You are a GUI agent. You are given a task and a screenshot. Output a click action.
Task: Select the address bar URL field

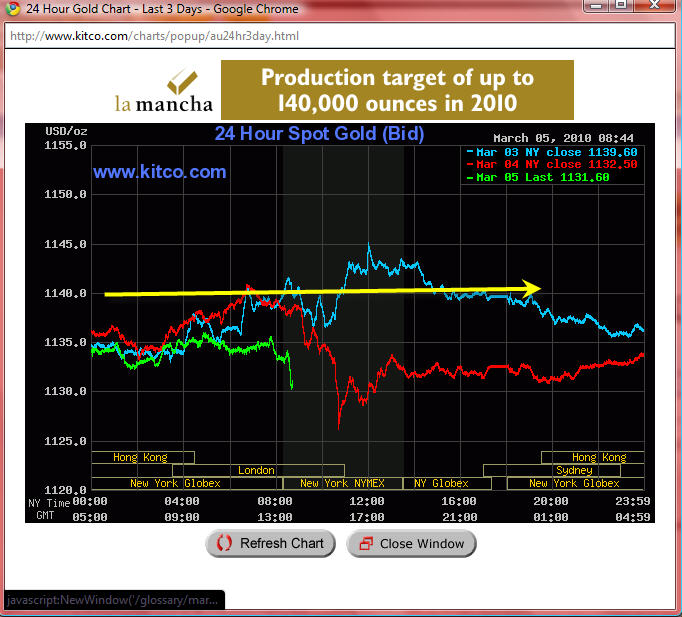339,36
